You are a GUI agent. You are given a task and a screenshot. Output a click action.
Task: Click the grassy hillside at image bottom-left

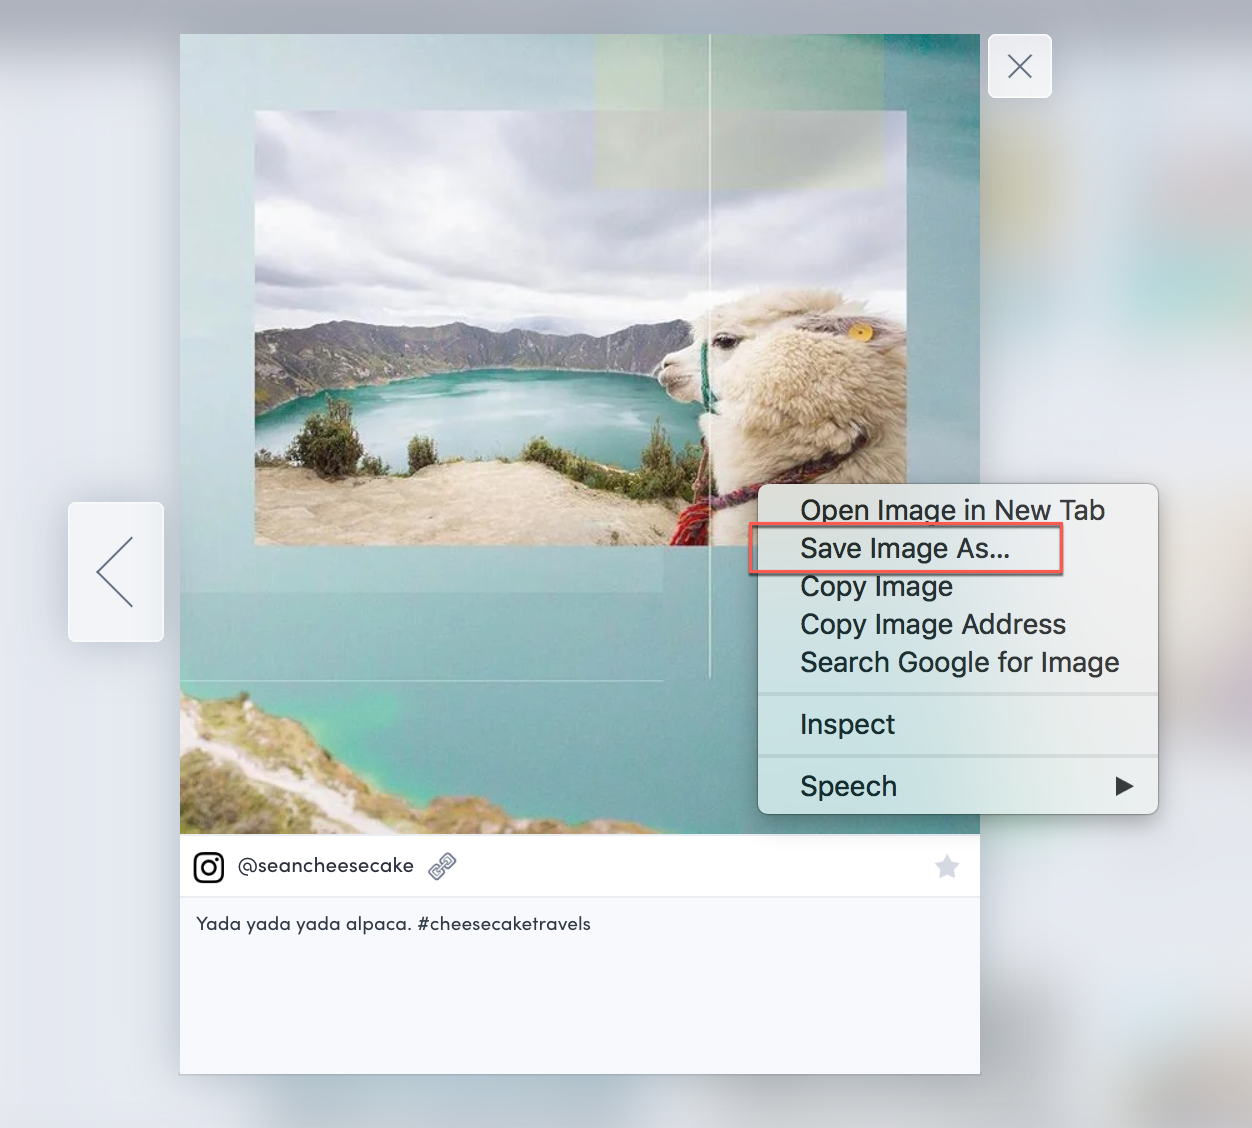(250, 760)
